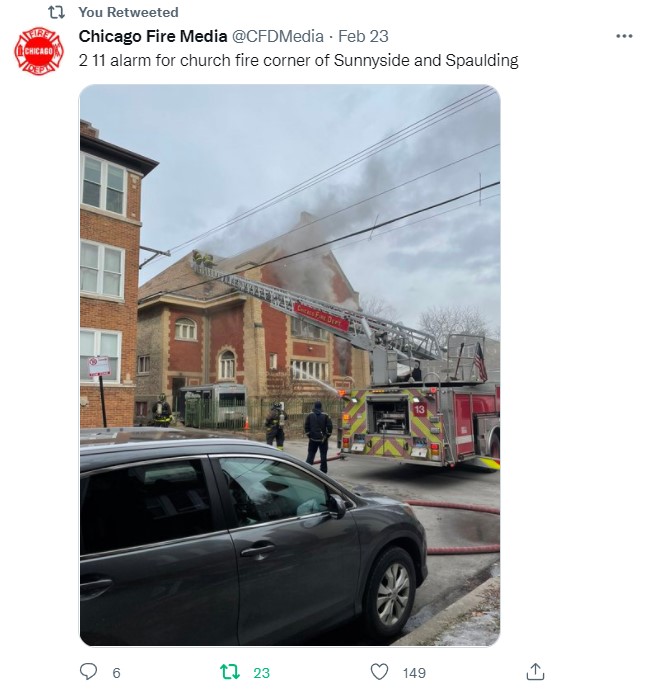653x694 pixels.
Task: Click the 149 likes count
Action: click(414, 673)
